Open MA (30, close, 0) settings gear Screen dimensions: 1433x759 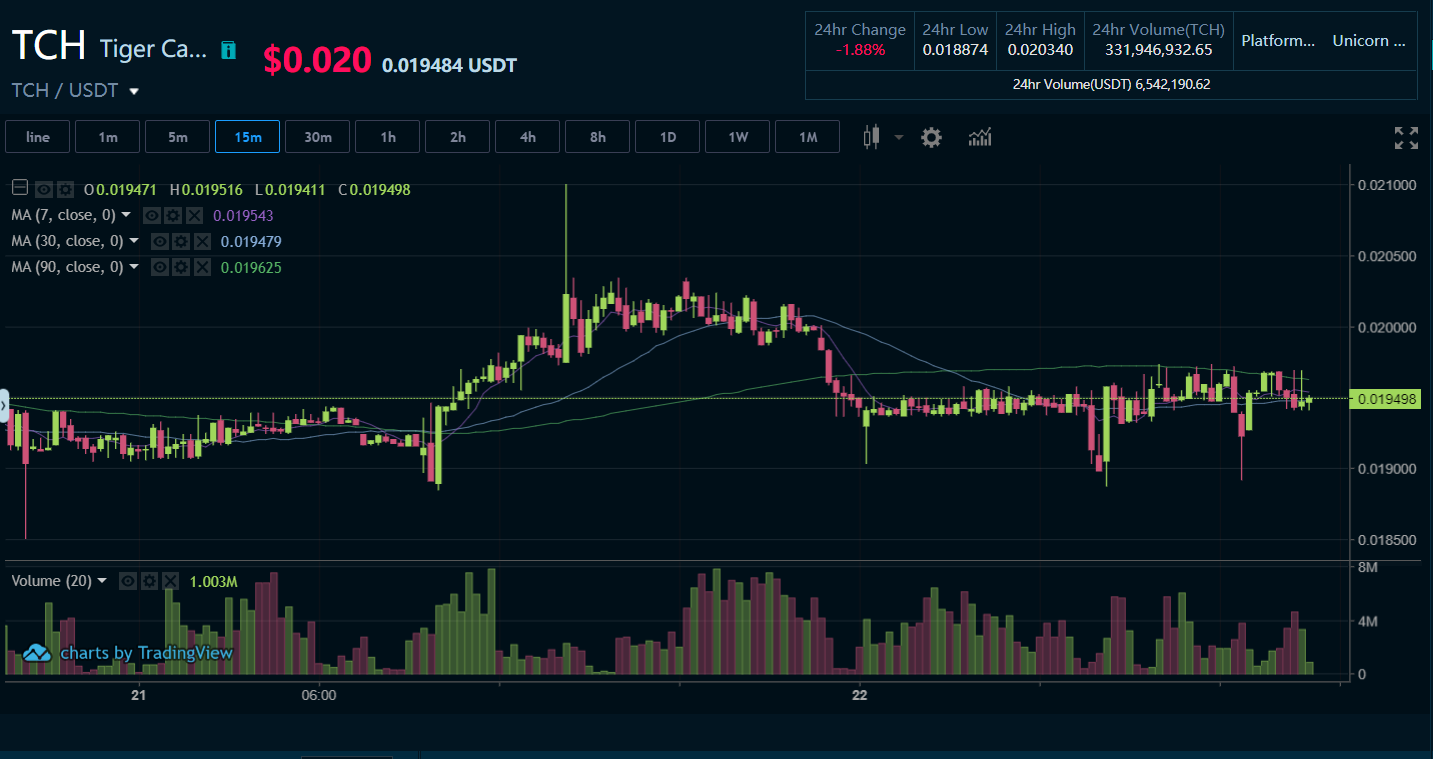pyautogui.click(x=180, y=241)
